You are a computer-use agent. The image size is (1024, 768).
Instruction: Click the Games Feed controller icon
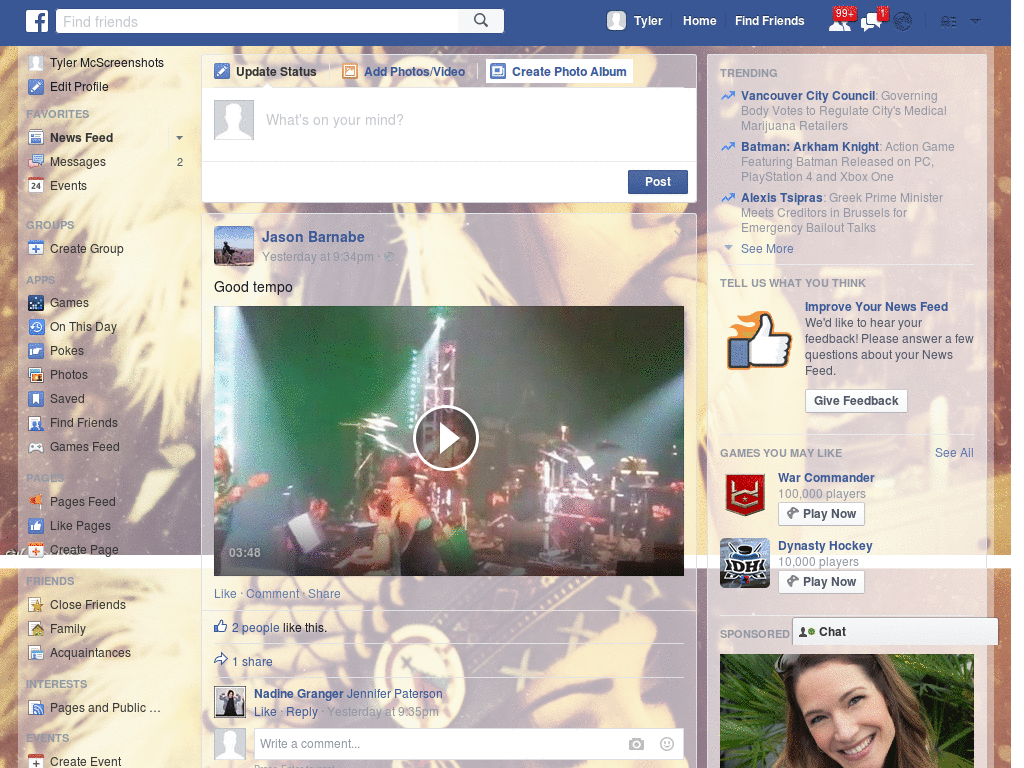coord(37,447)
